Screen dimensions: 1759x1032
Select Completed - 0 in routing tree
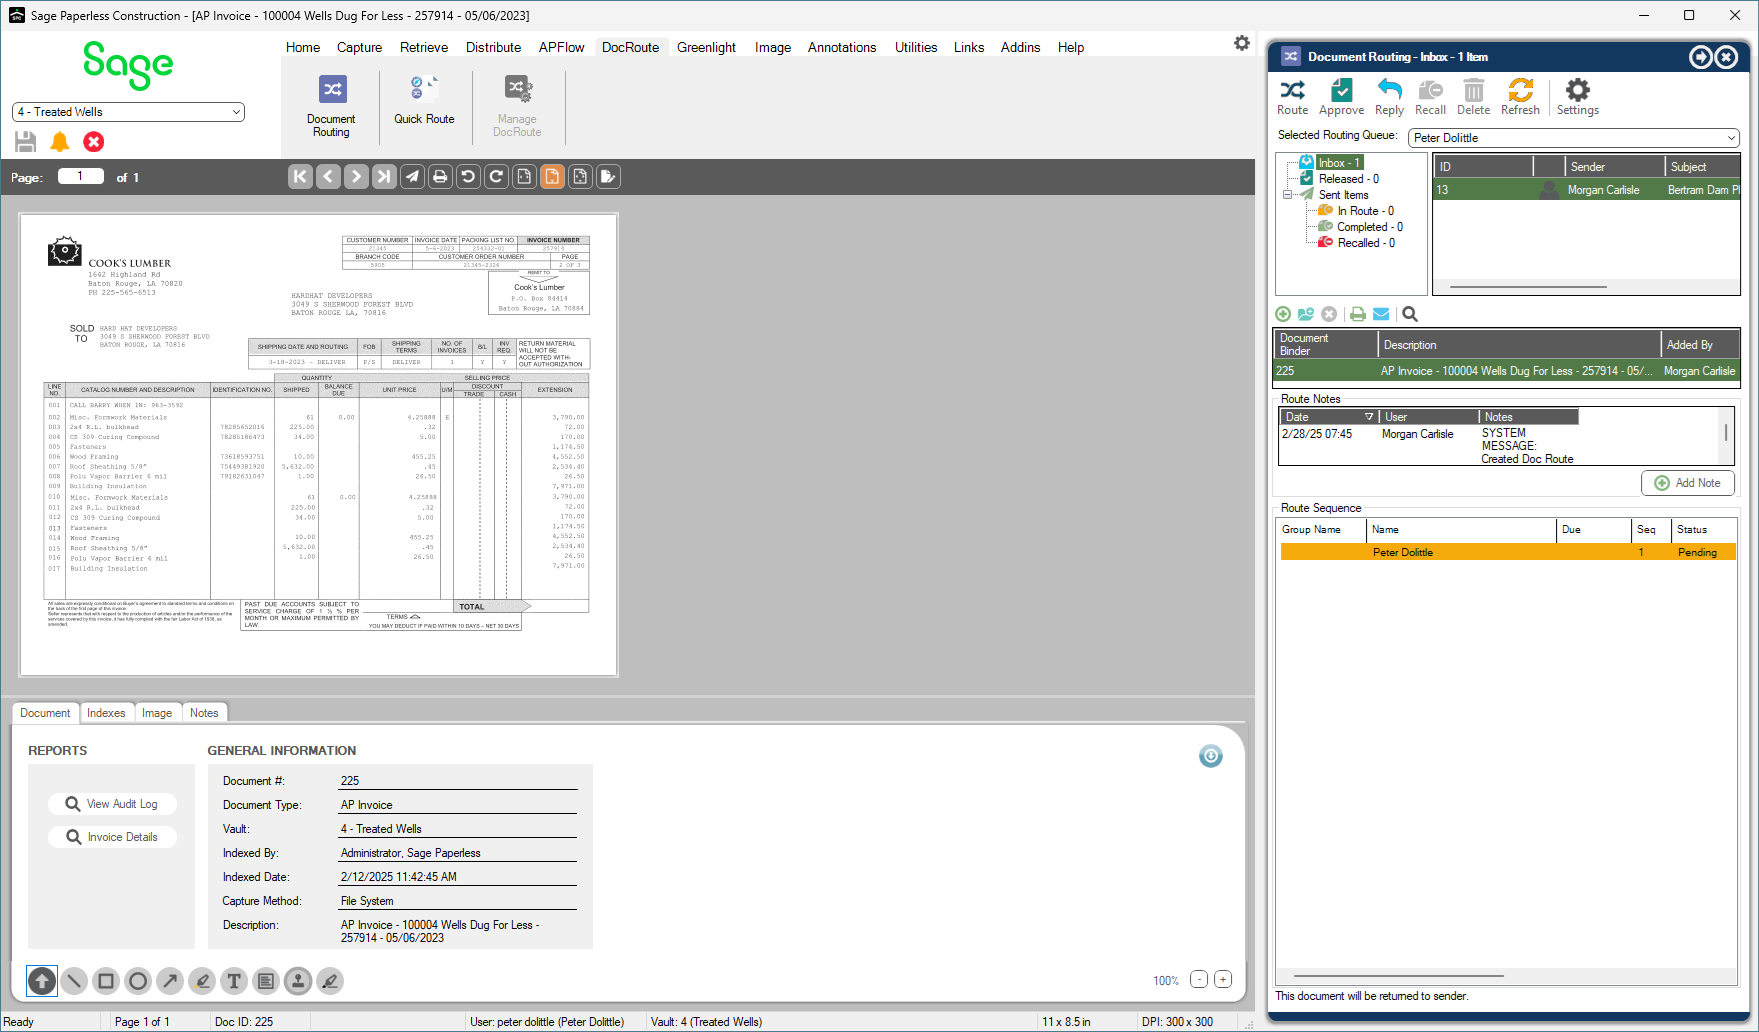pos(1369,227)
